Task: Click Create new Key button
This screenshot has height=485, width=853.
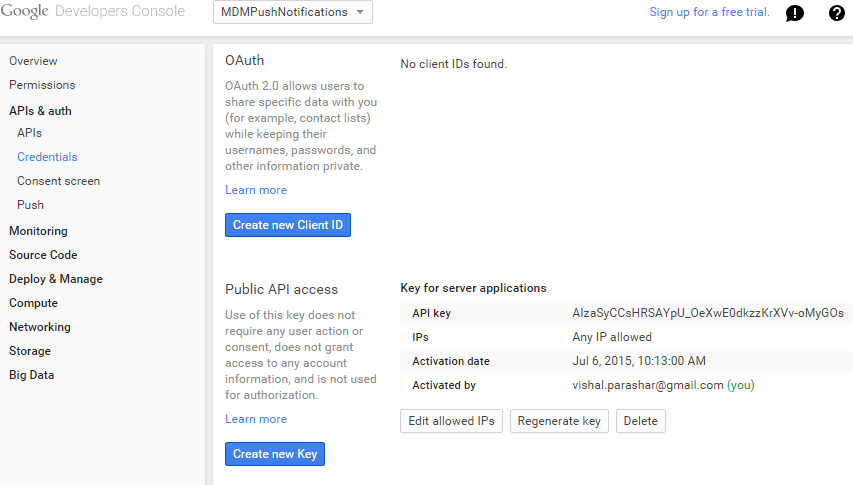Action: [275, 454]
